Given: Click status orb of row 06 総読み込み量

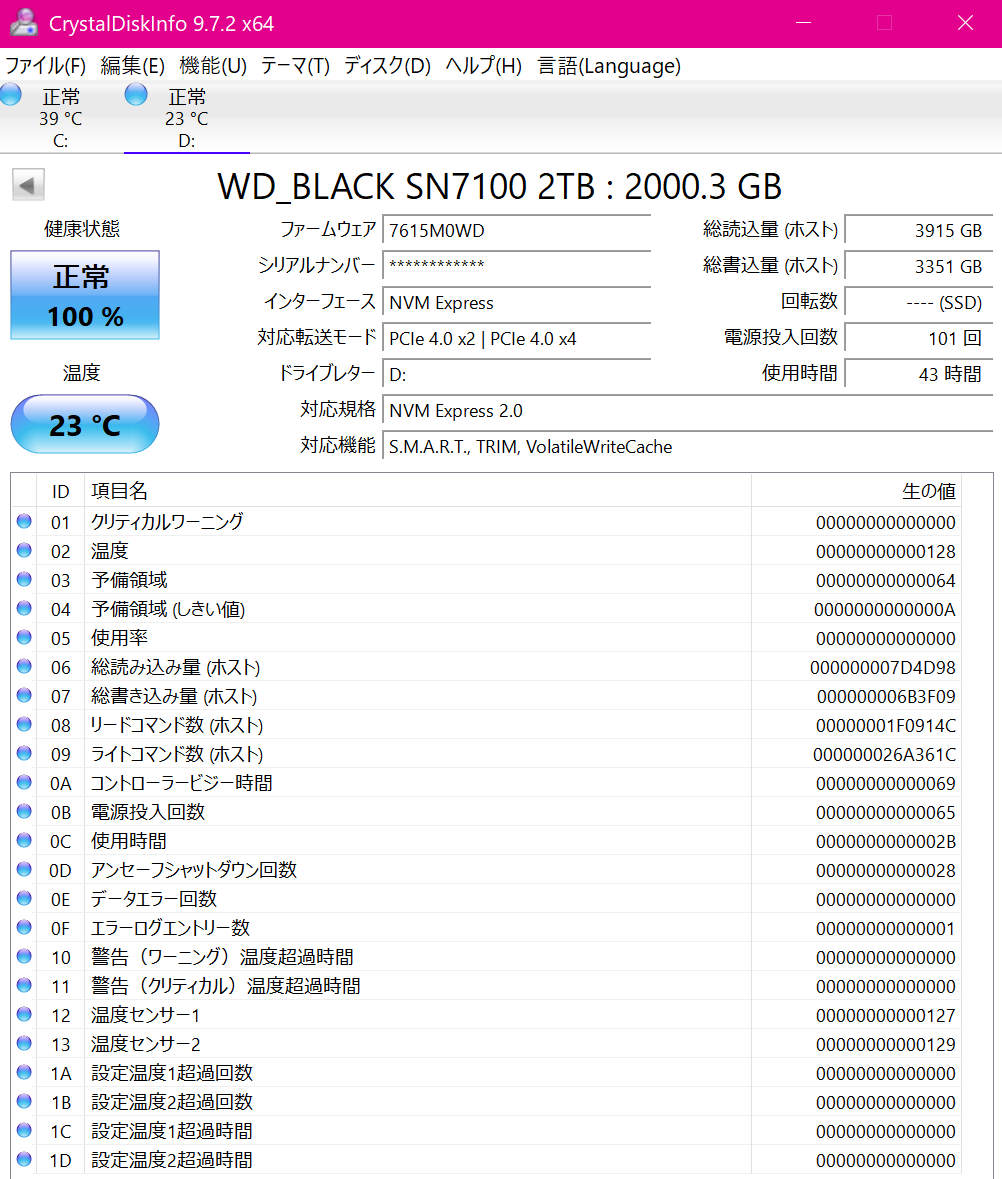Looking at the screenshot, I should (24, 666).
